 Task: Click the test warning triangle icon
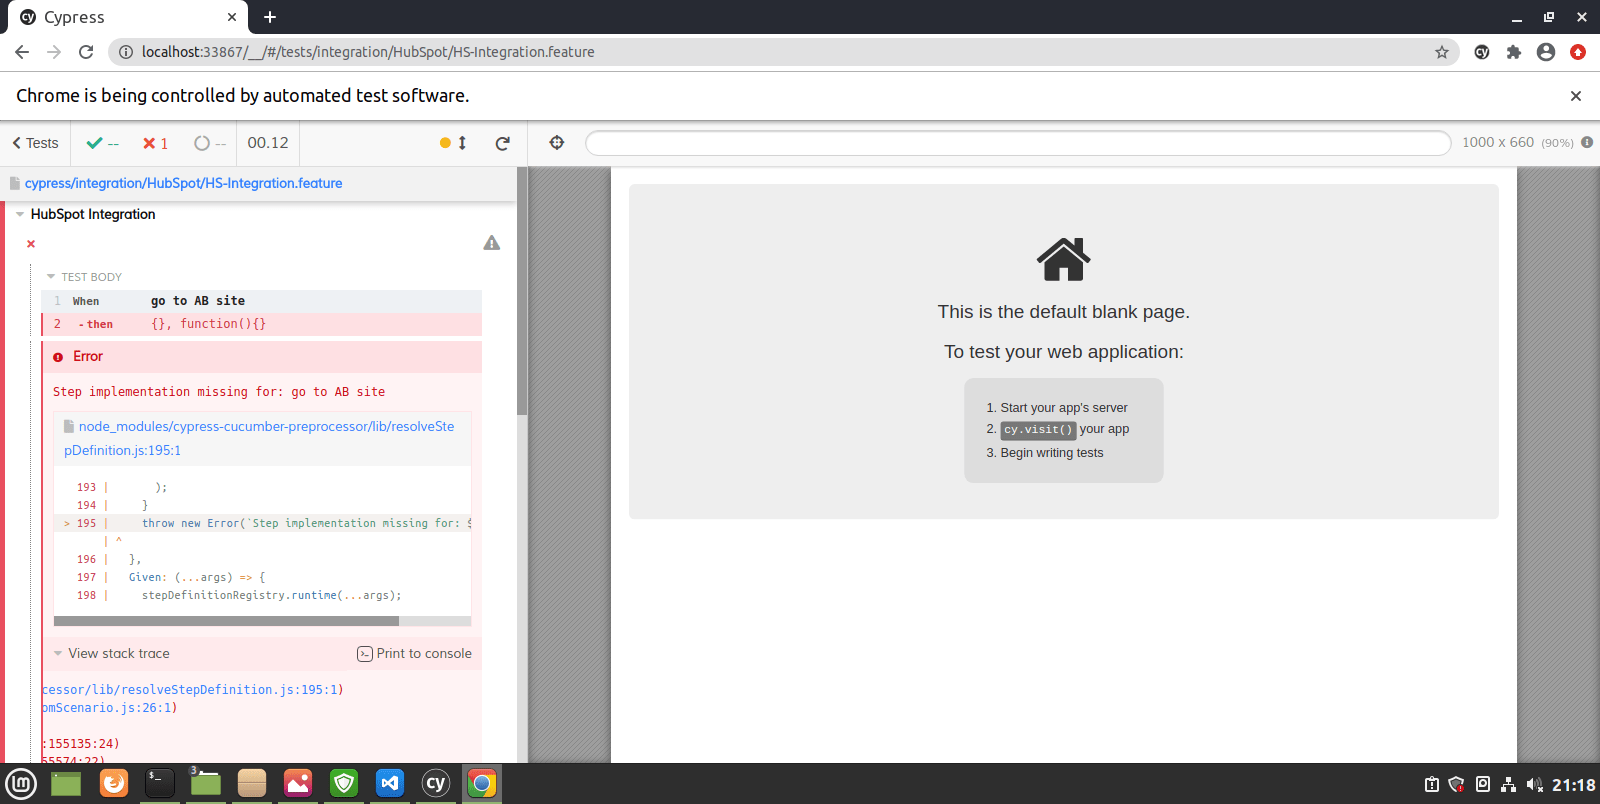[x=492, y=243]
